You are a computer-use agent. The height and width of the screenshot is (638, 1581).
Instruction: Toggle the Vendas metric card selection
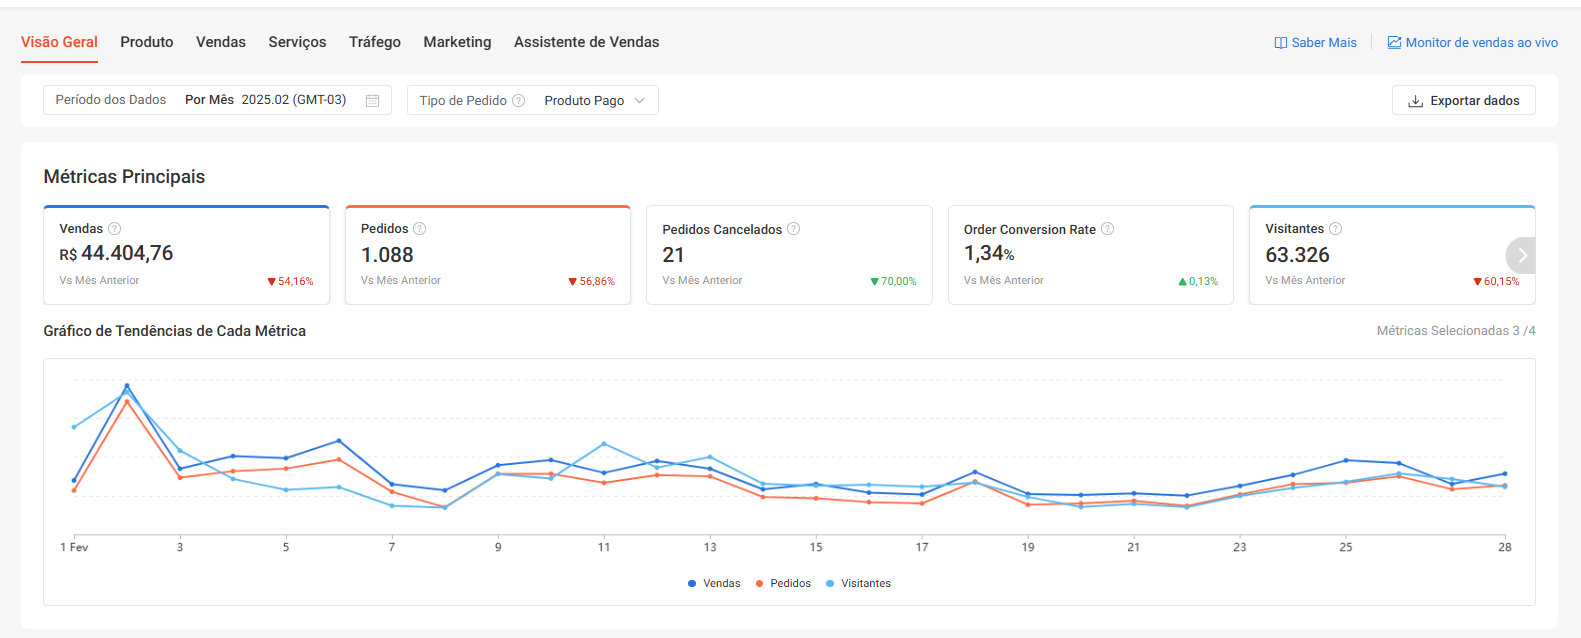pyautogui.click(x=186, y=255)
